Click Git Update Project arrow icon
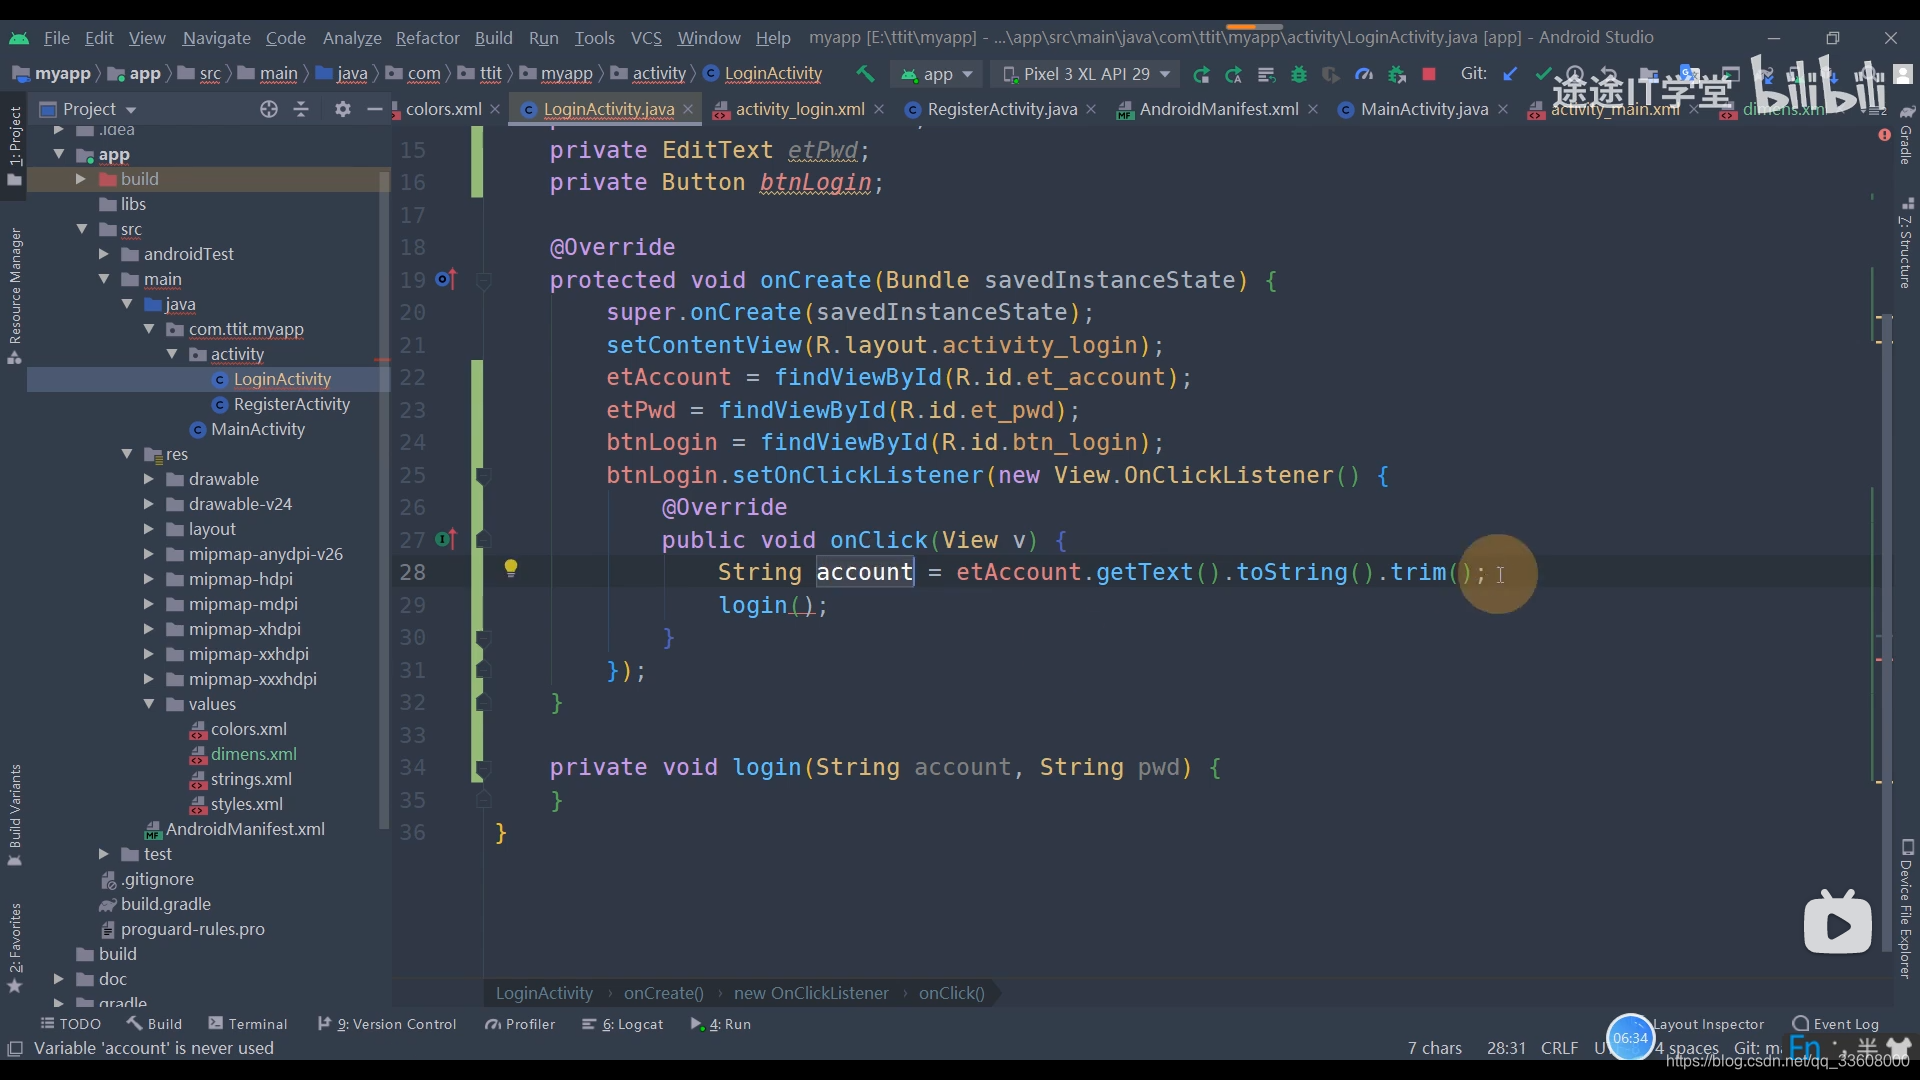This screenshot has width=1920, height=1080. point(1510,74)
